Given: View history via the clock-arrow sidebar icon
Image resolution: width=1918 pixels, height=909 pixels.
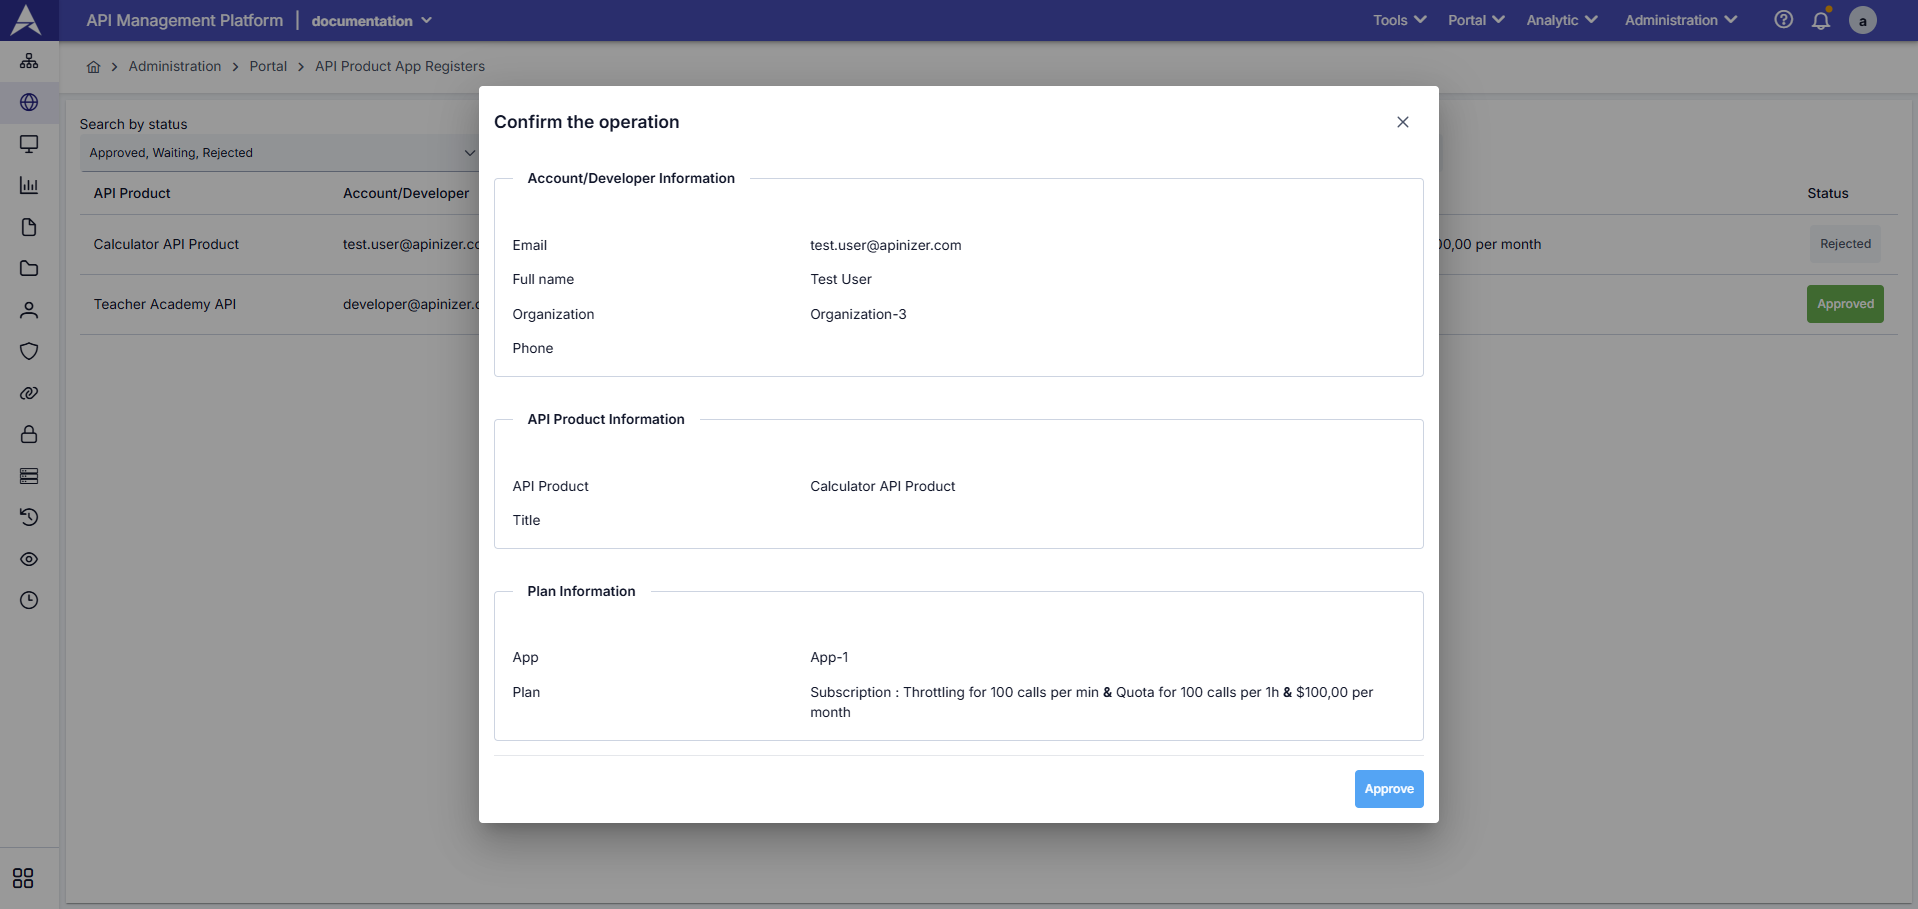Looking at the screenshot, I should 29,517.
